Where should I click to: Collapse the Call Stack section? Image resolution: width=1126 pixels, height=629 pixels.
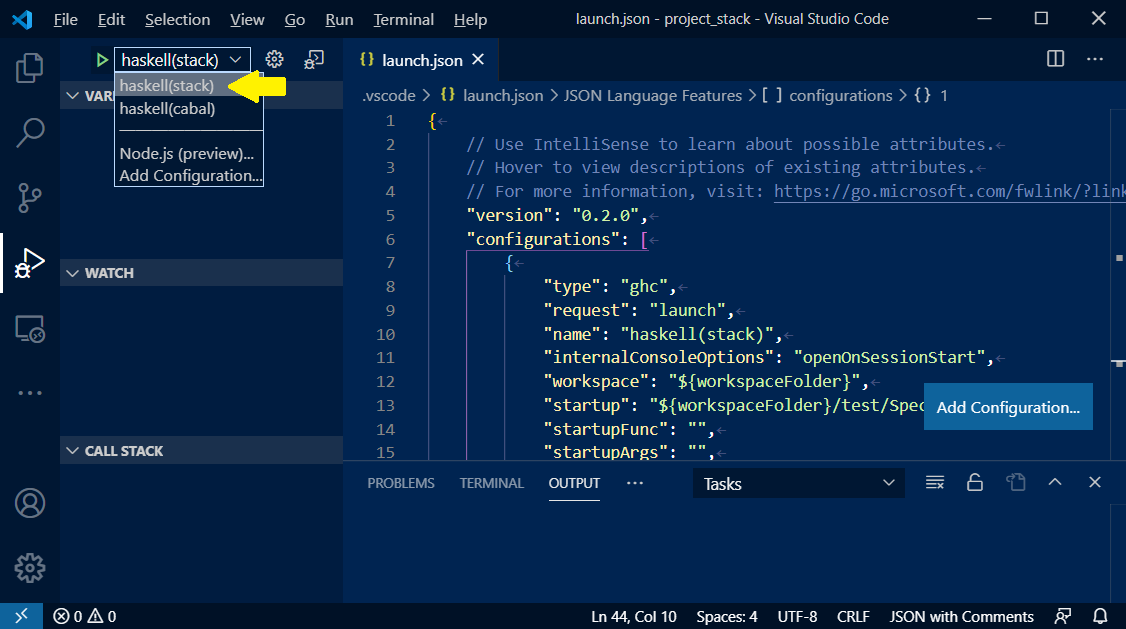202,451
